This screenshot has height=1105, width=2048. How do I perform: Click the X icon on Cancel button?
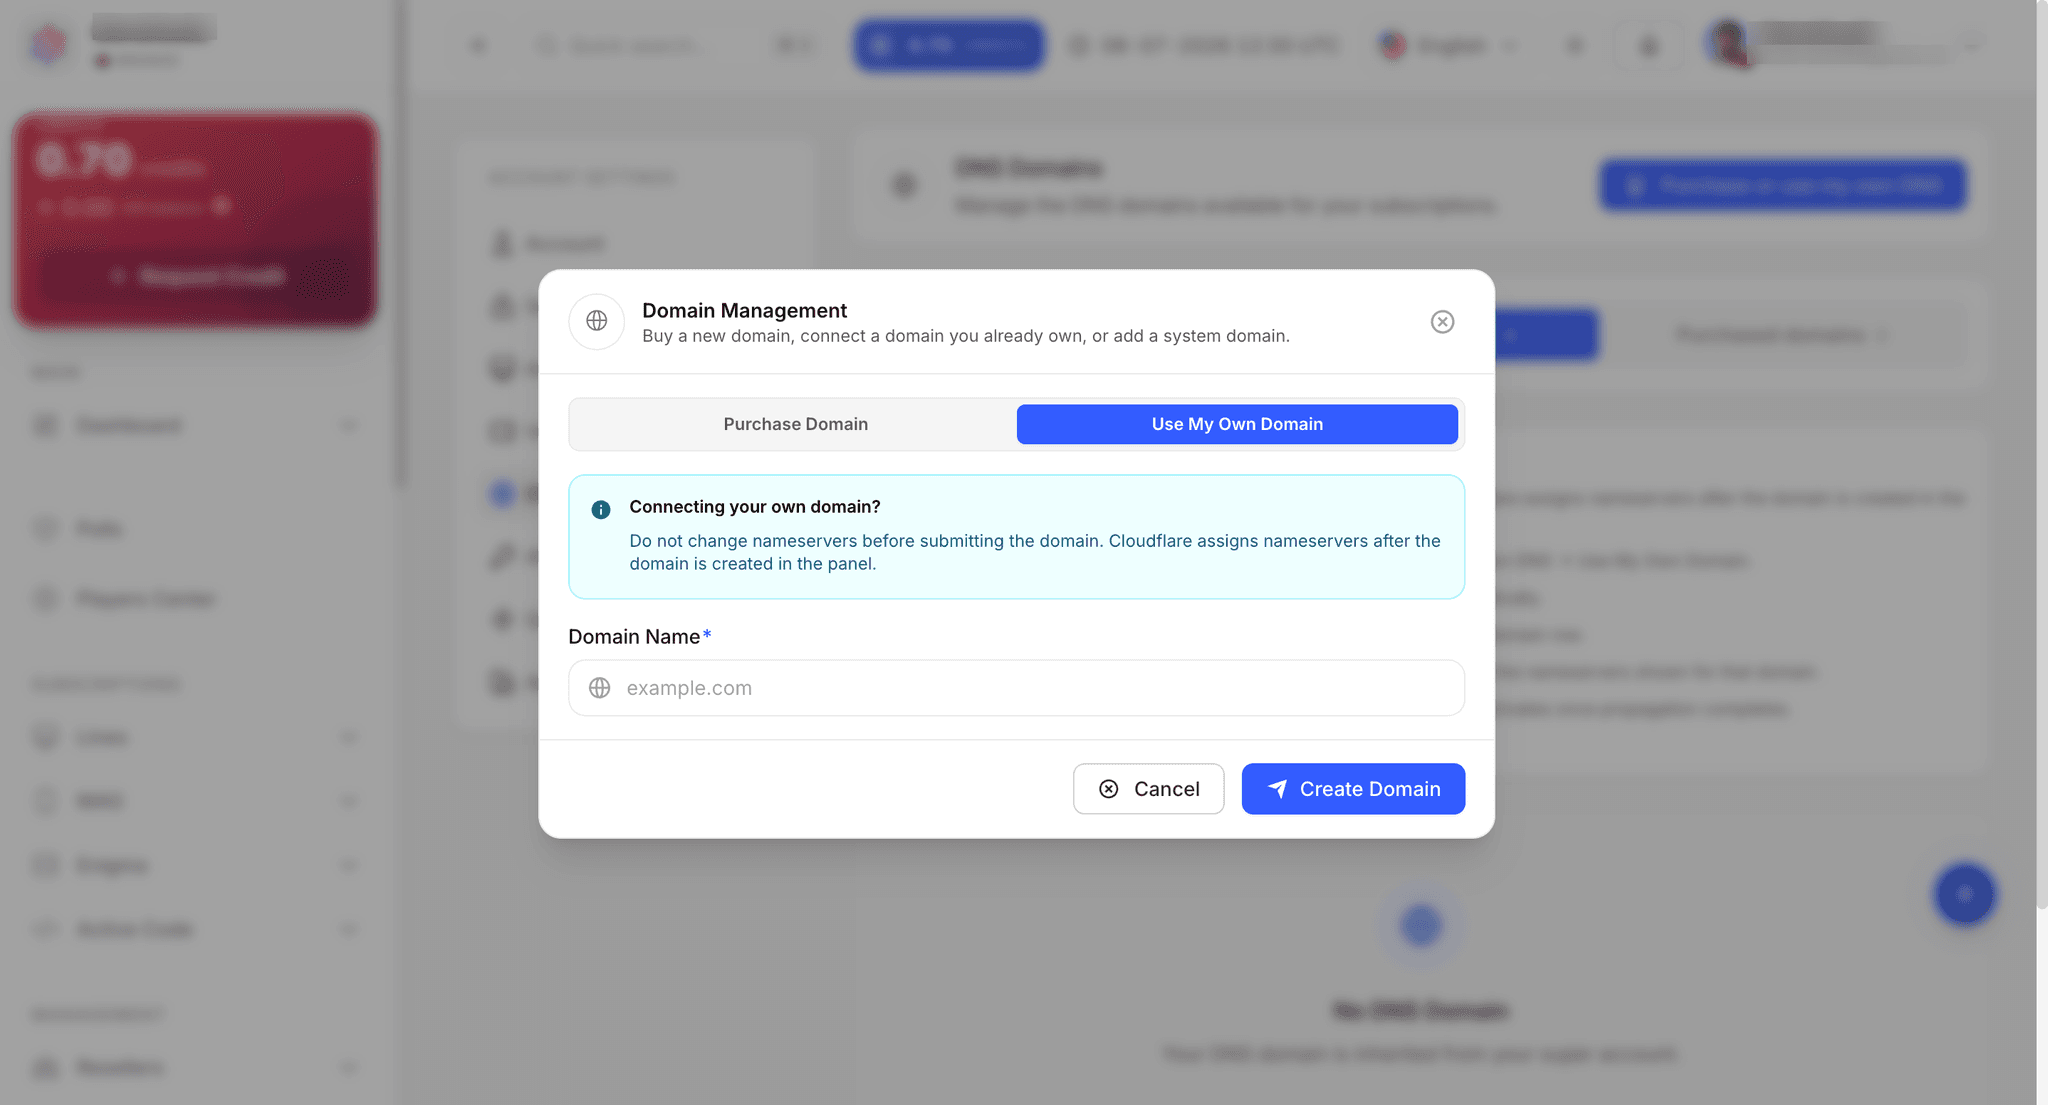tap(1109, 789)
